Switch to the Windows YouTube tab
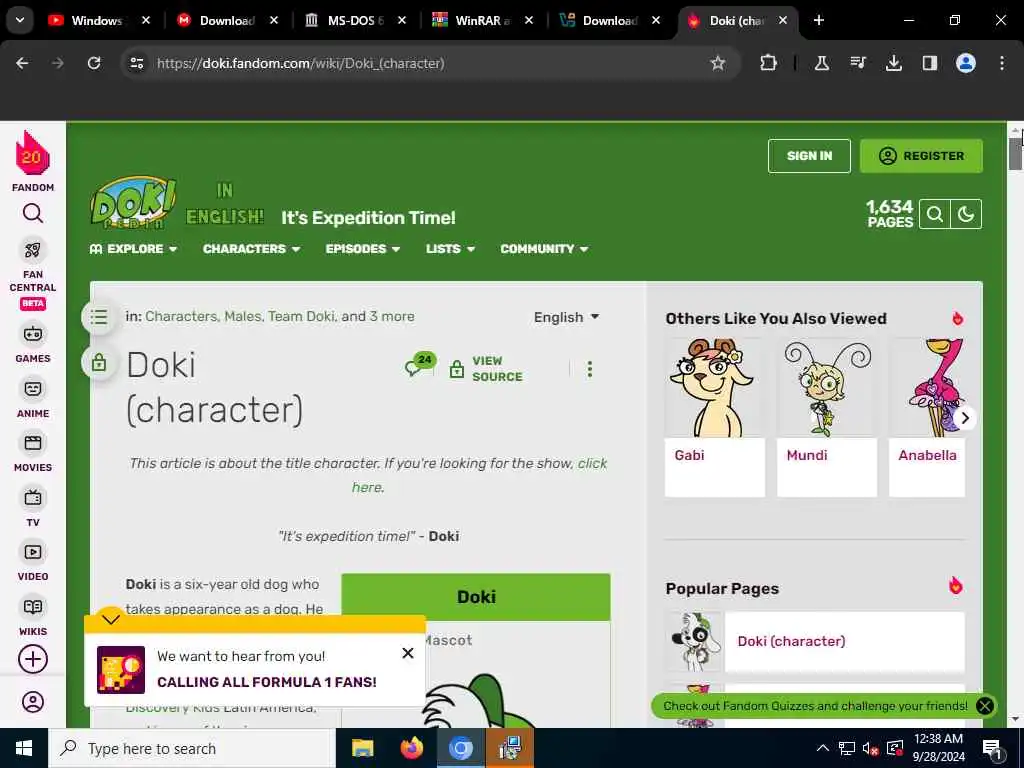The width and height of the screenshot is (1024, 768). pos(97,20)
